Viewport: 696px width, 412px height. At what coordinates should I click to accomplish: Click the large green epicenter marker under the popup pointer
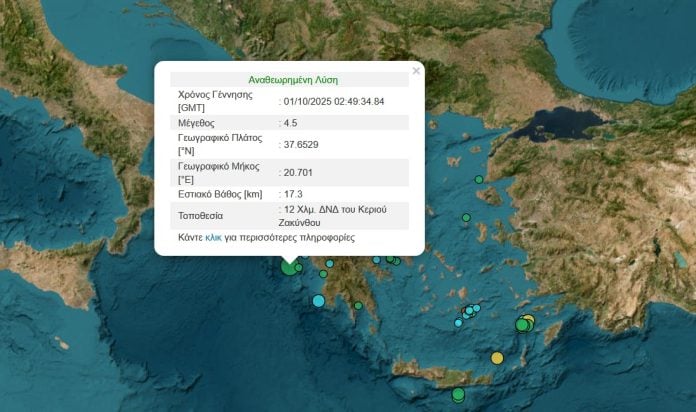point(289,266)
